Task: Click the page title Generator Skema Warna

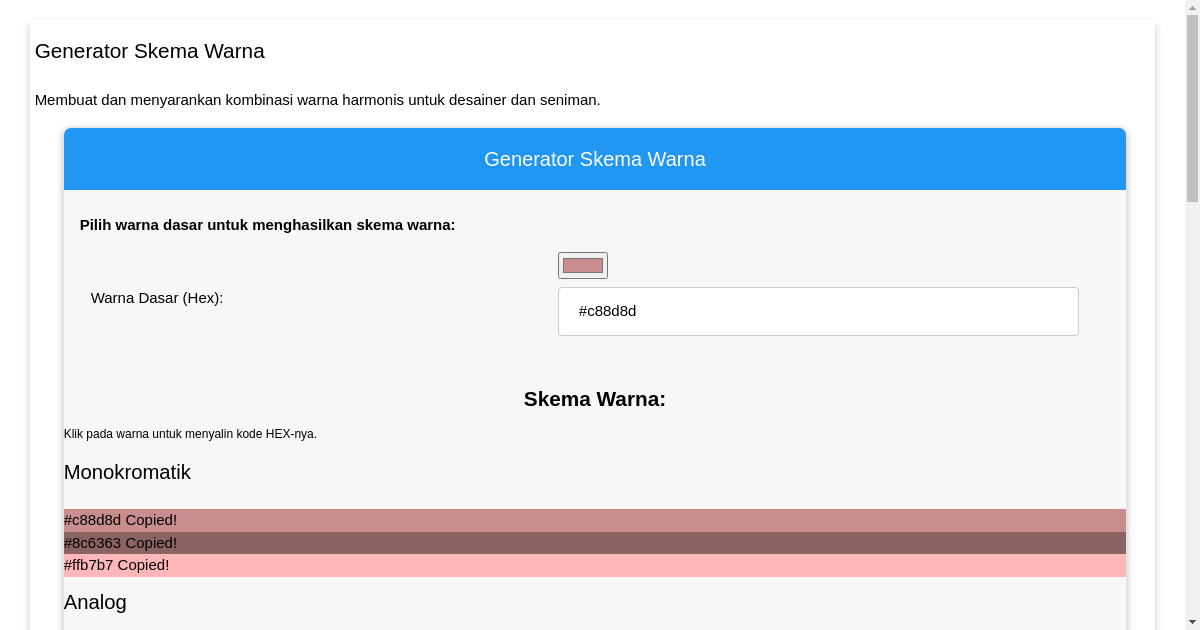Action: [x=150, y=51]
